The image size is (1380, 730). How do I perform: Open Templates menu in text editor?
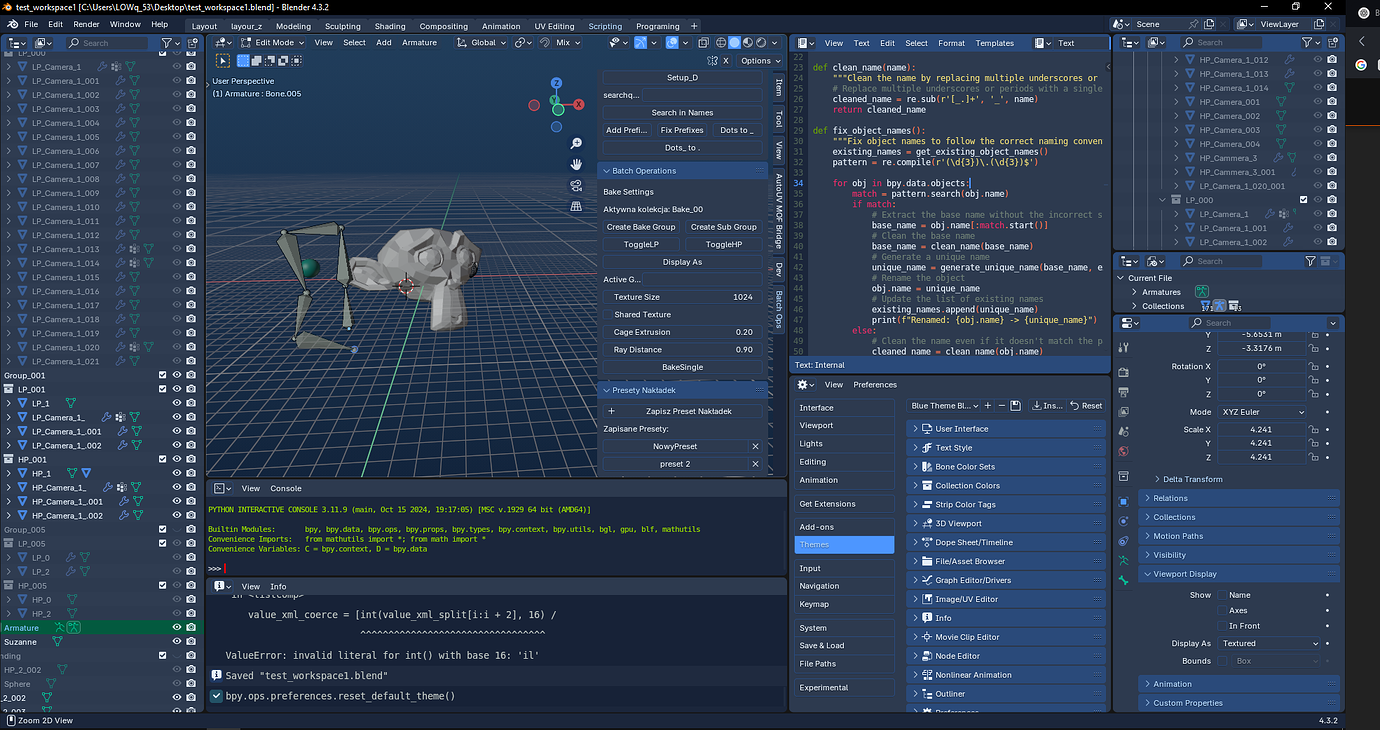994,43
